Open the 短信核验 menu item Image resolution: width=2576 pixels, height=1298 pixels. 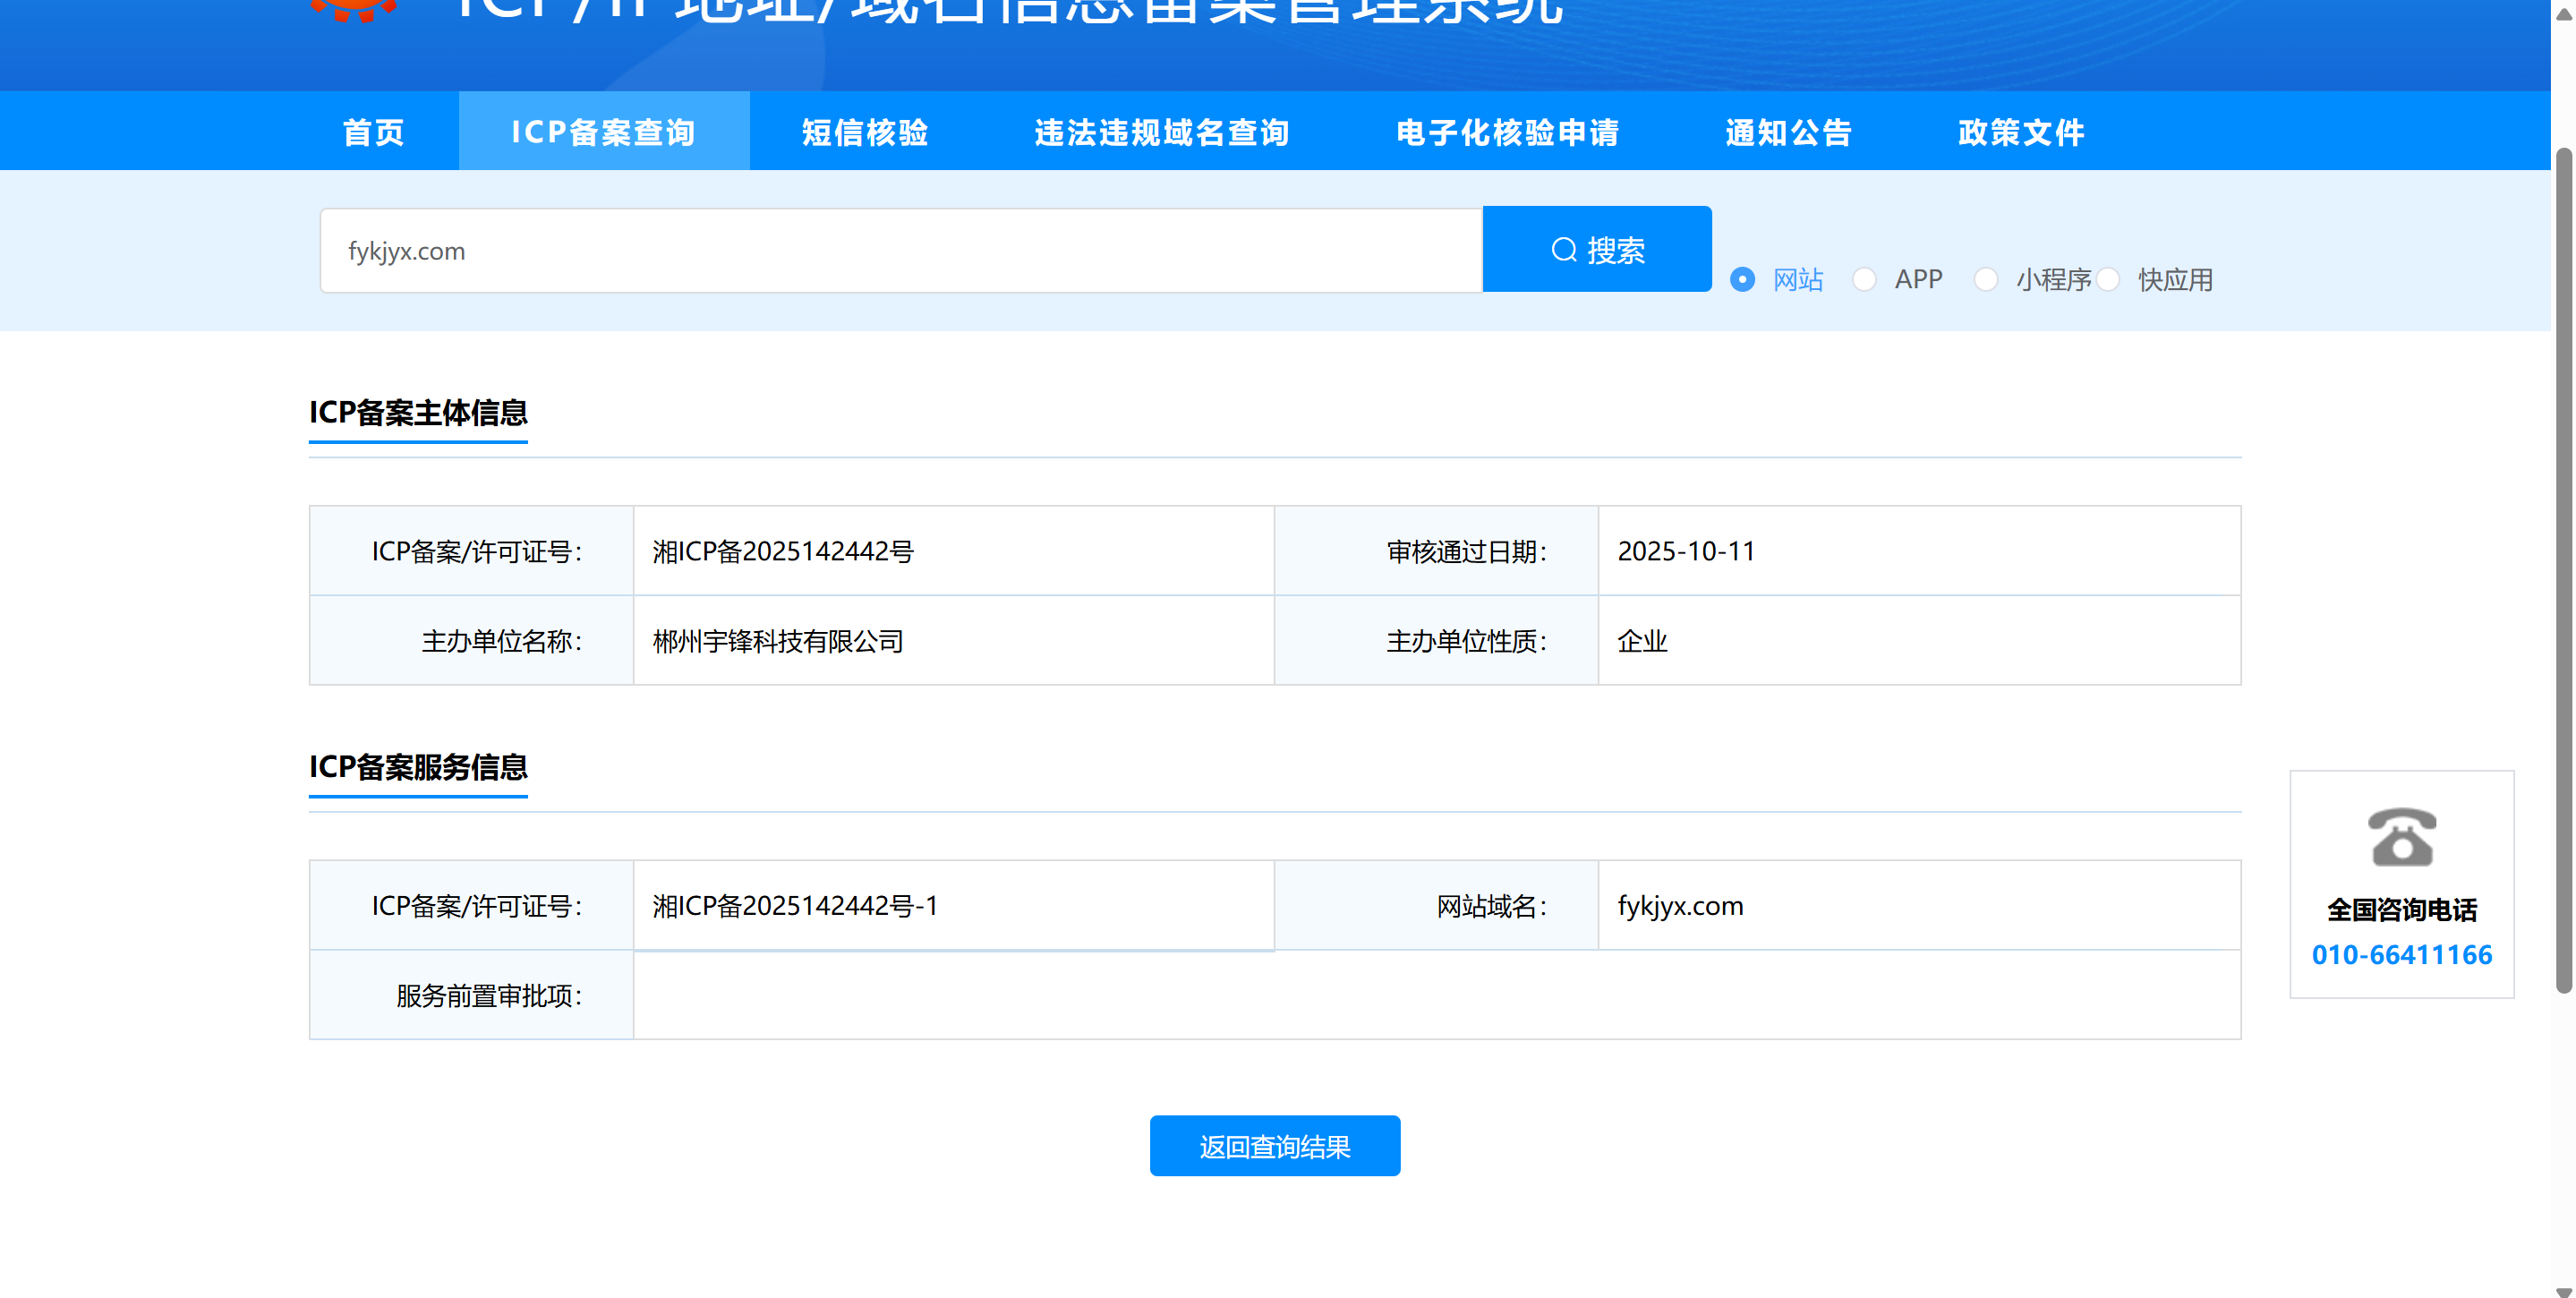pyautogui.click(x=865, y=132)
